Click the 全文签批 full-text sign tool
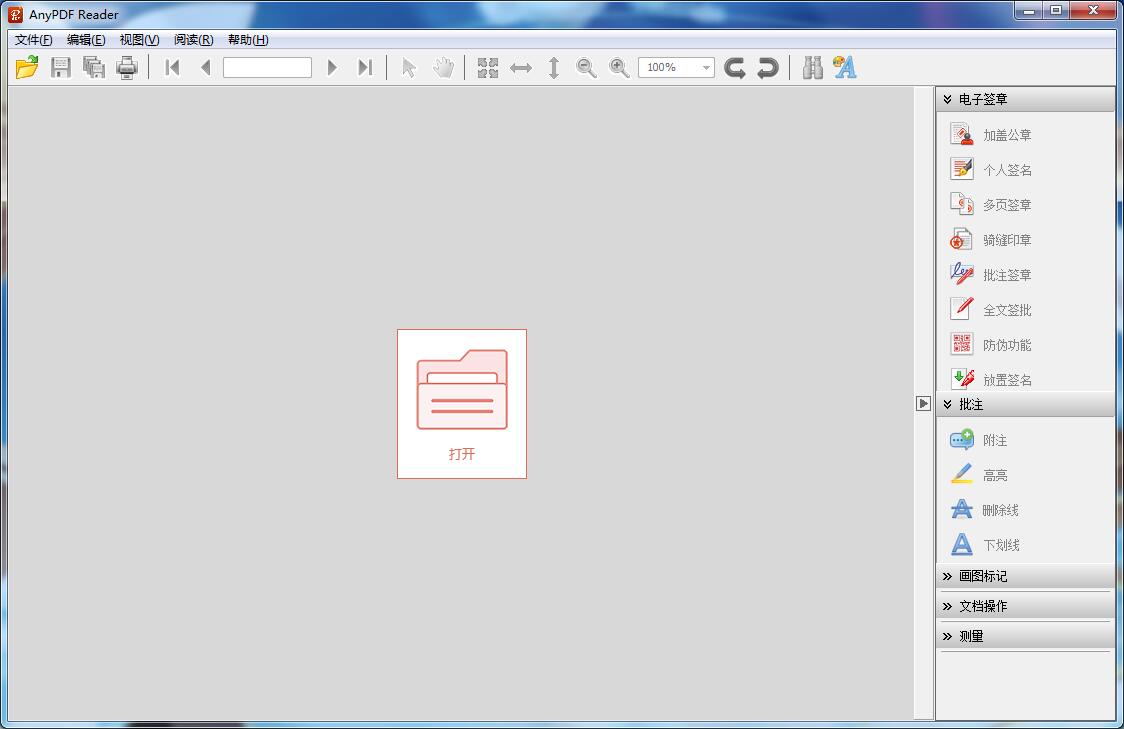The image size is (1124, 729). point(1006,309)
